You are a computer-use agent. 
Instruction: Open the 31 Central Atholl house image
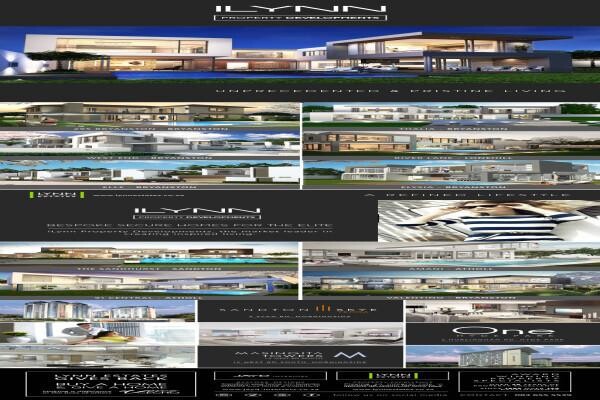click(149, 283)
